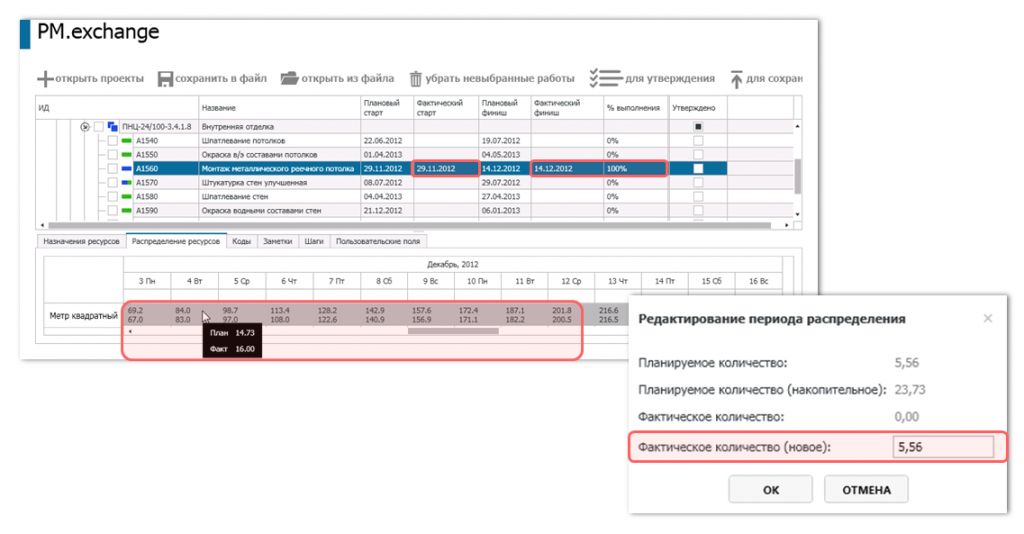Click the checklist icon для утверждения

point(605,78)
